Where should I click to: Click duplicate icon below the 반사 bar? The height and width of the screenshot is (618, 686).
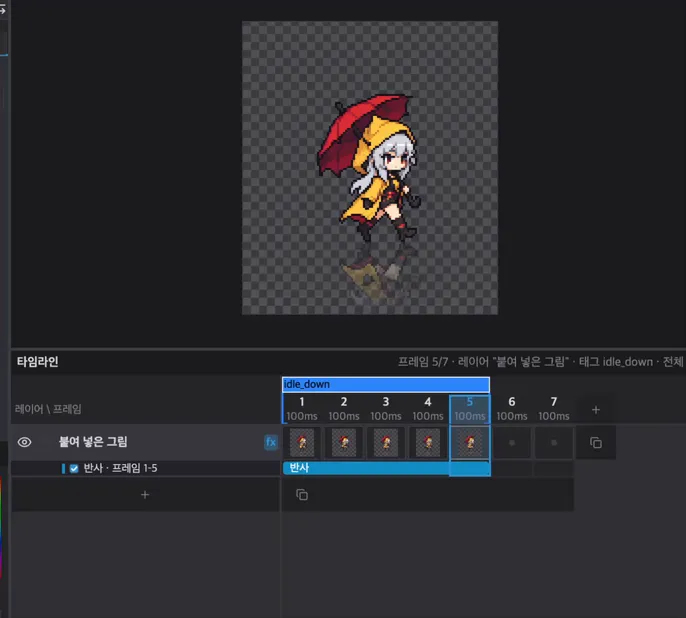pos(302,495)
